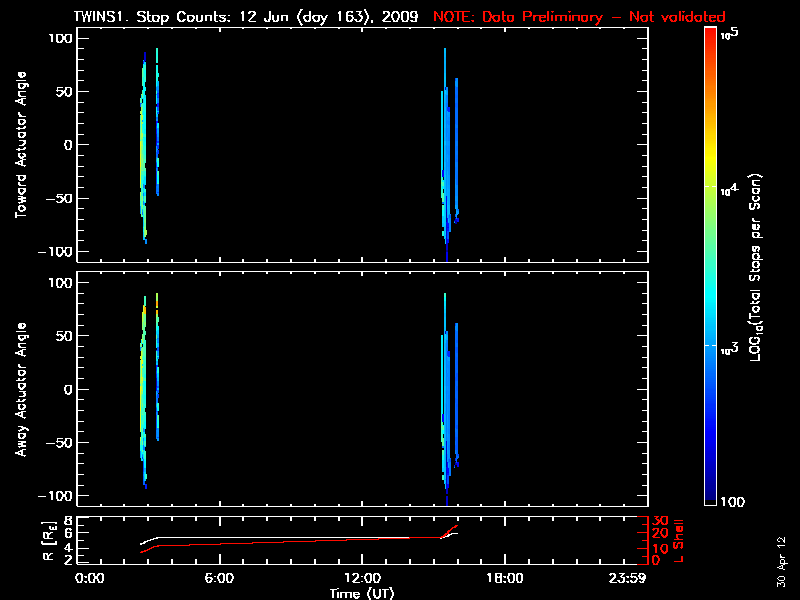Click the early-morning data streak in Toward panel
This screenshot has height=600, width=800.
pos(144,150)
